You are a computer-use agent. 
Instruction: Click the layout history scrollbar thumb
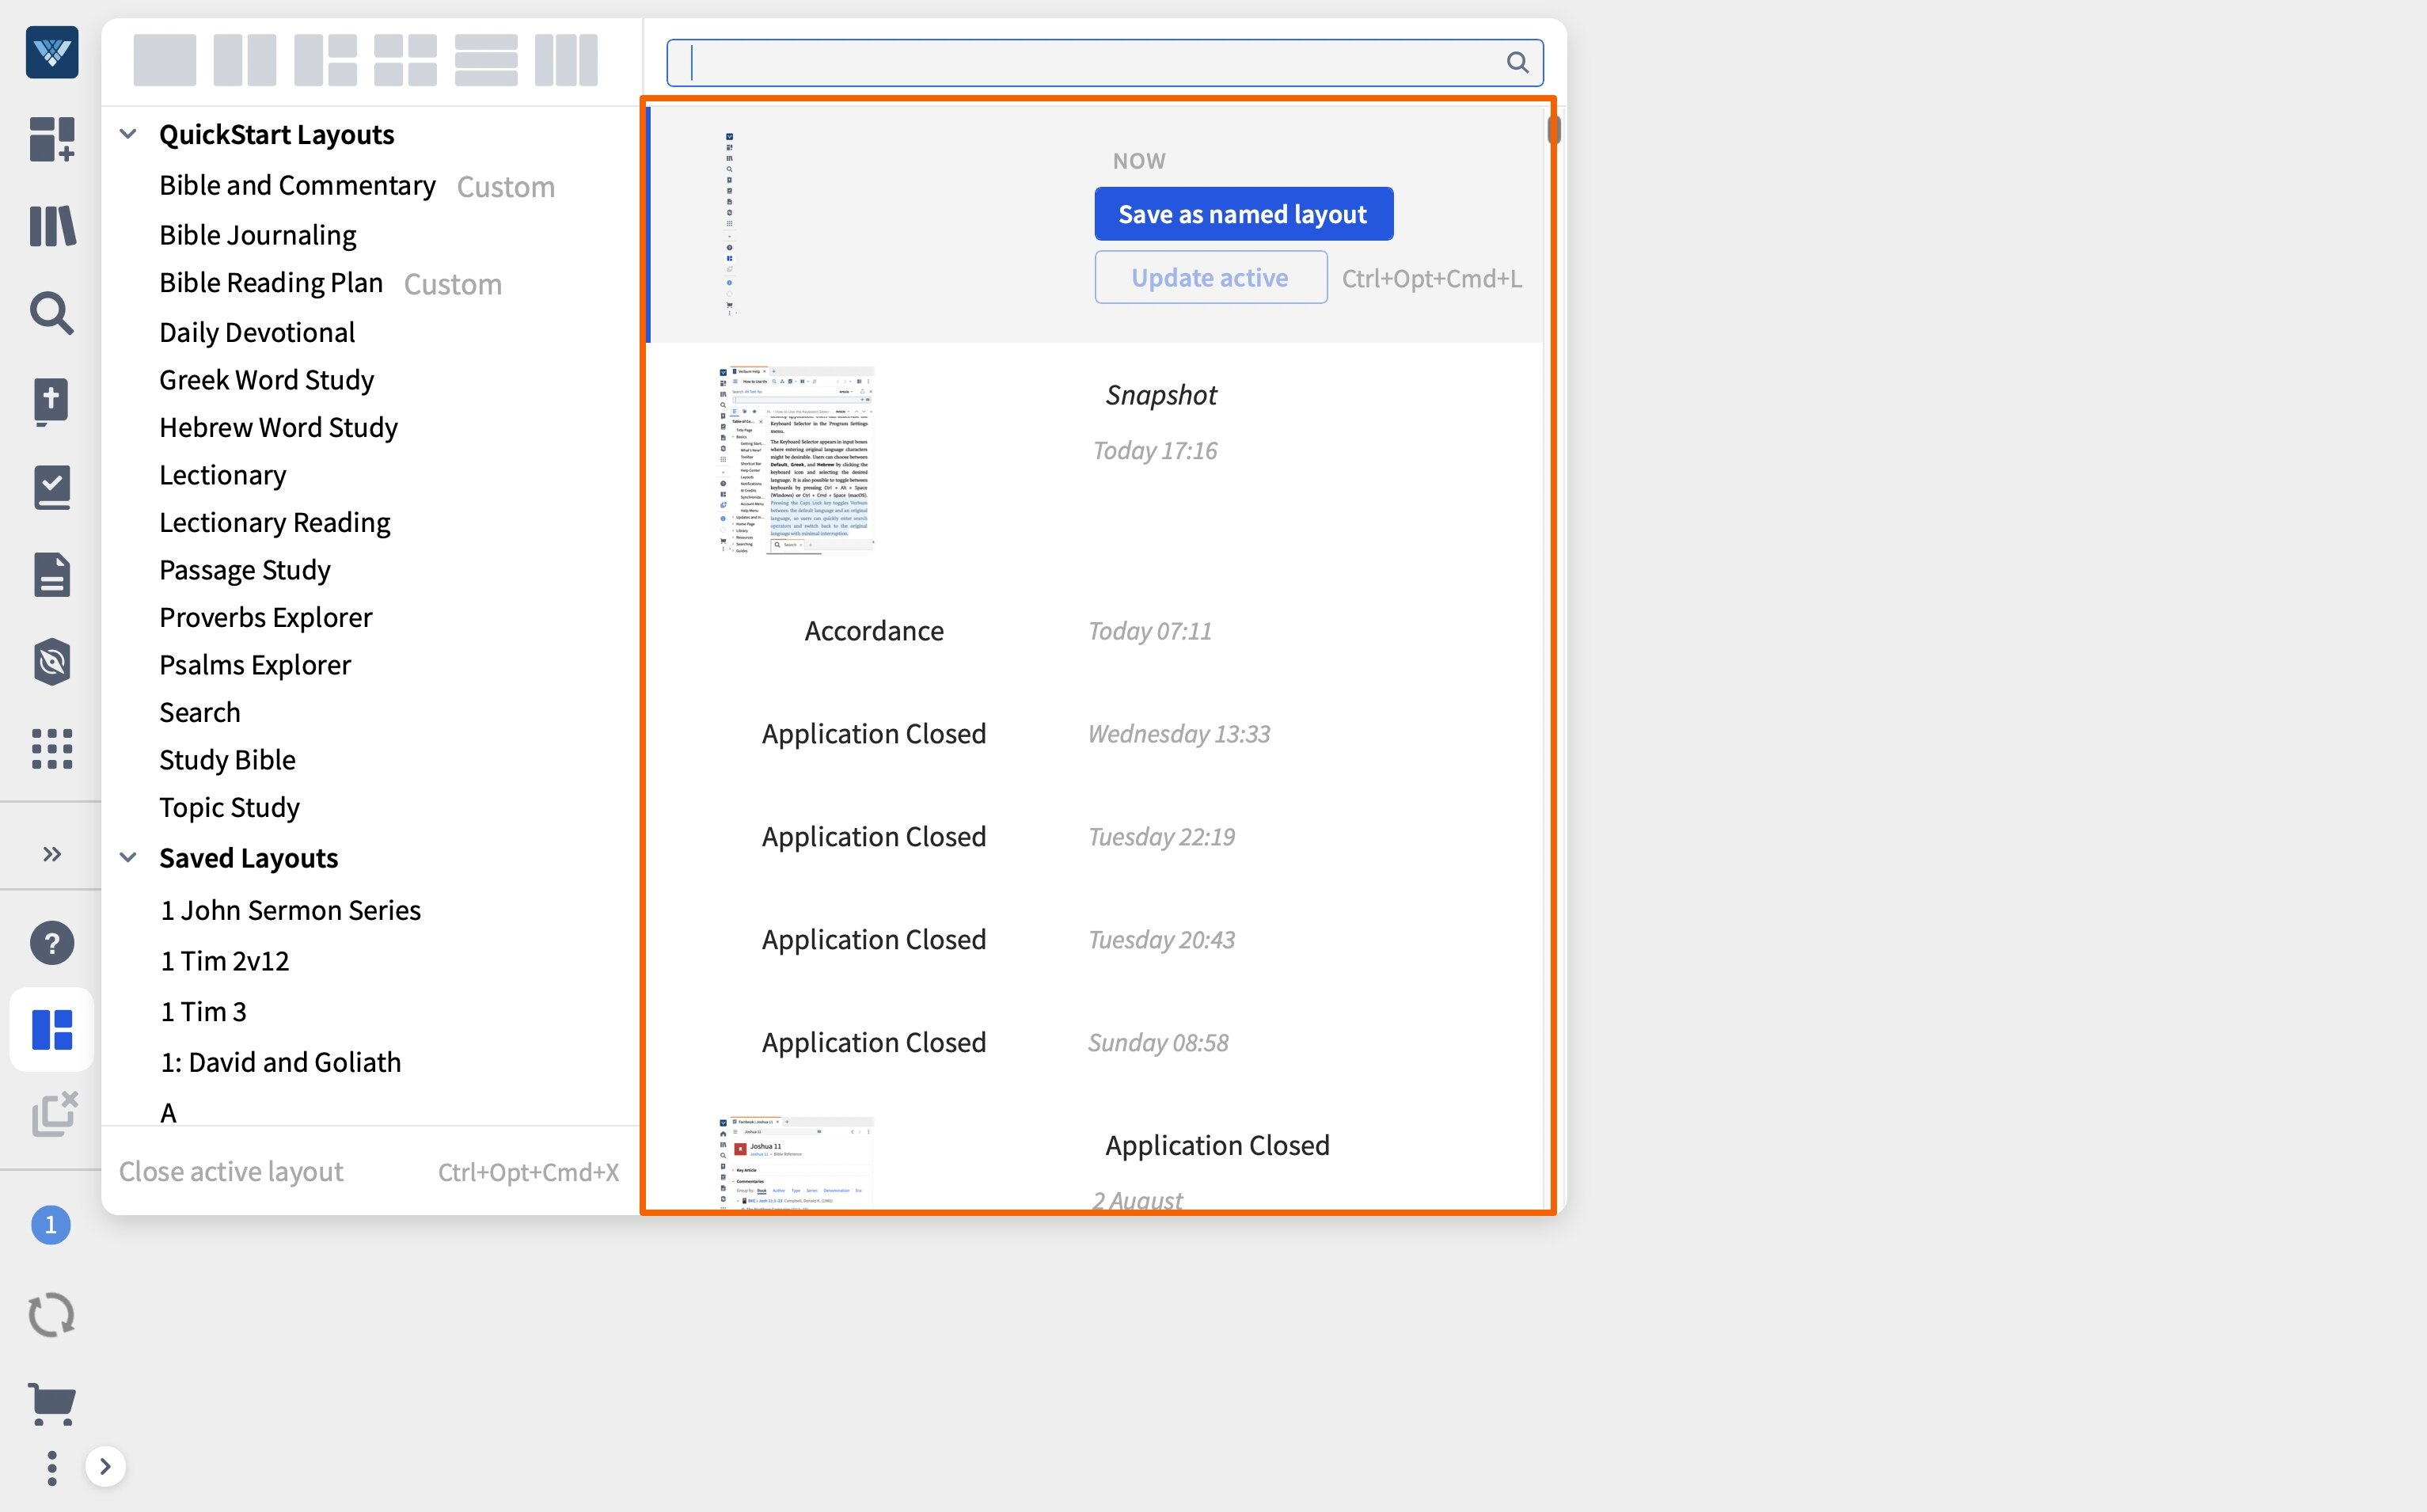[1553, 130]
